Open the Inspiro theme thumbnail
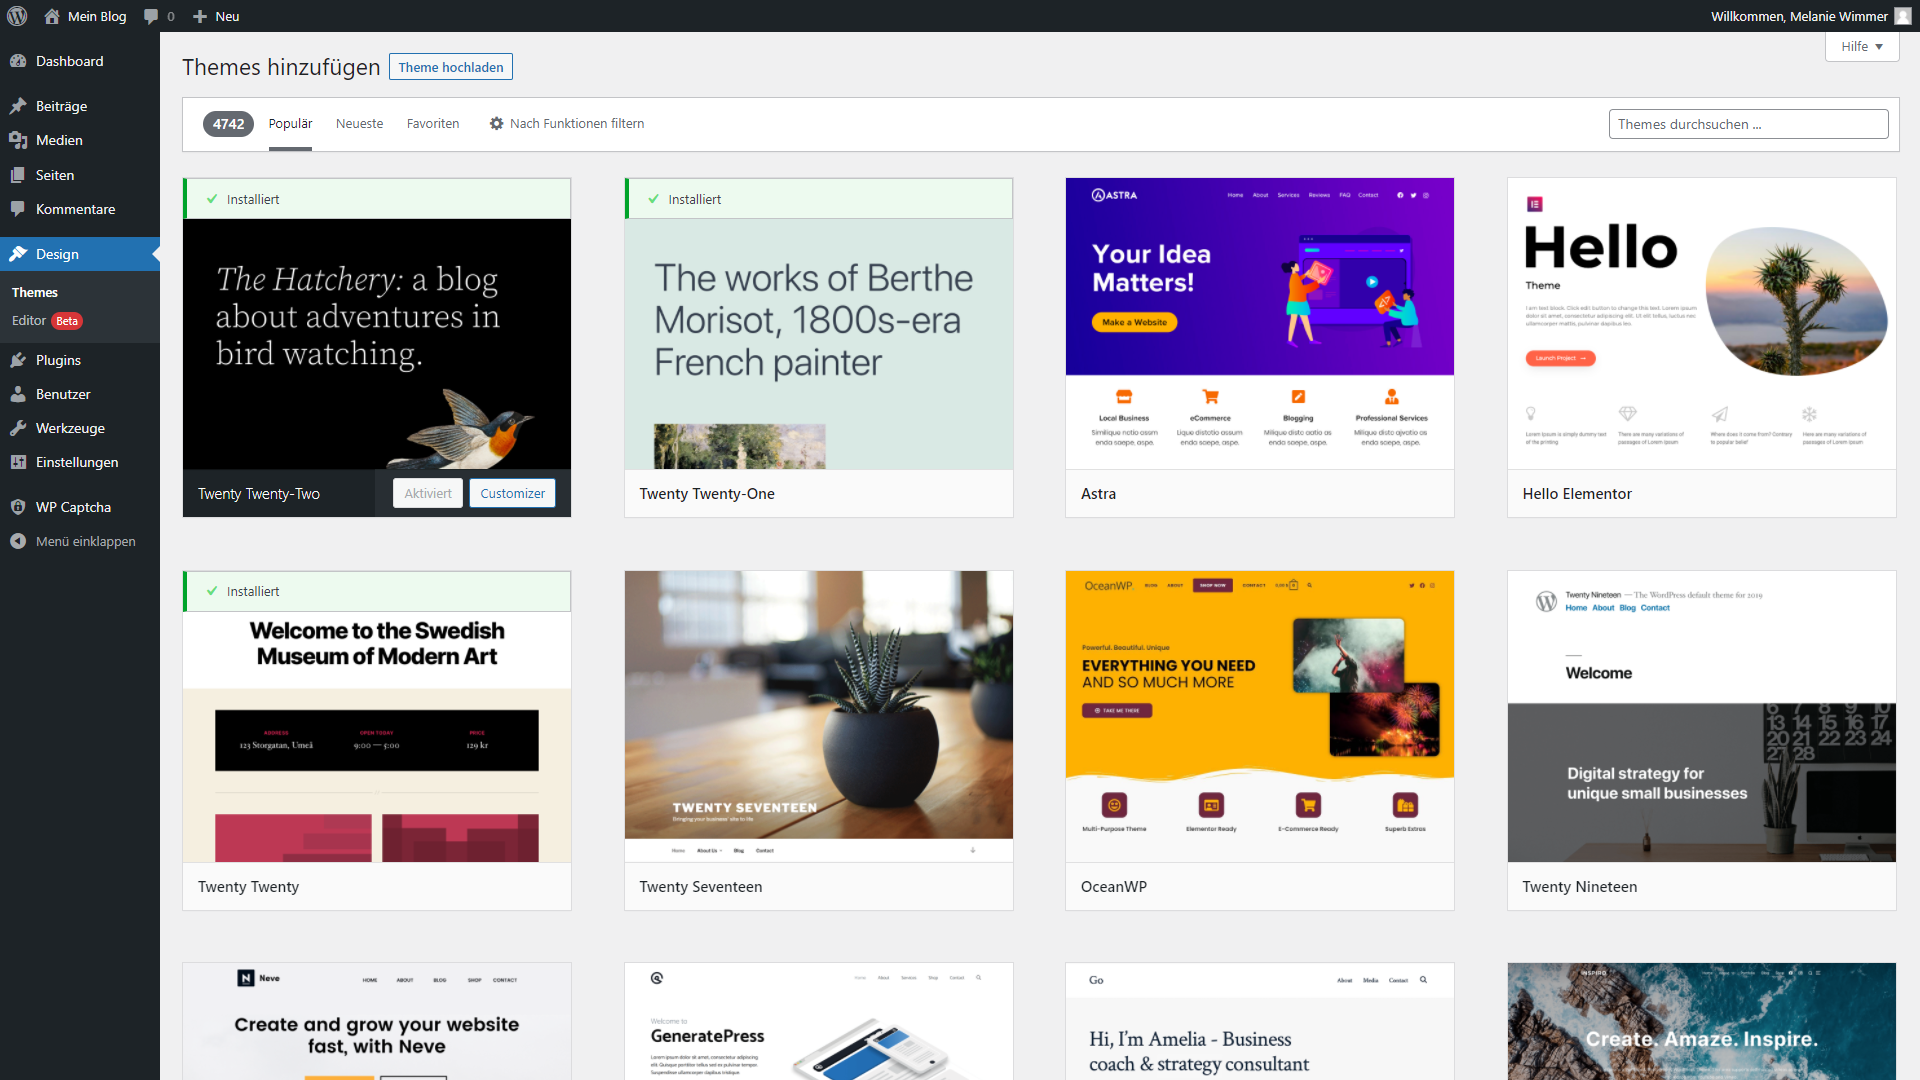The height and width of the screenshot is (1080, 1920). tap(1701, 1022)
